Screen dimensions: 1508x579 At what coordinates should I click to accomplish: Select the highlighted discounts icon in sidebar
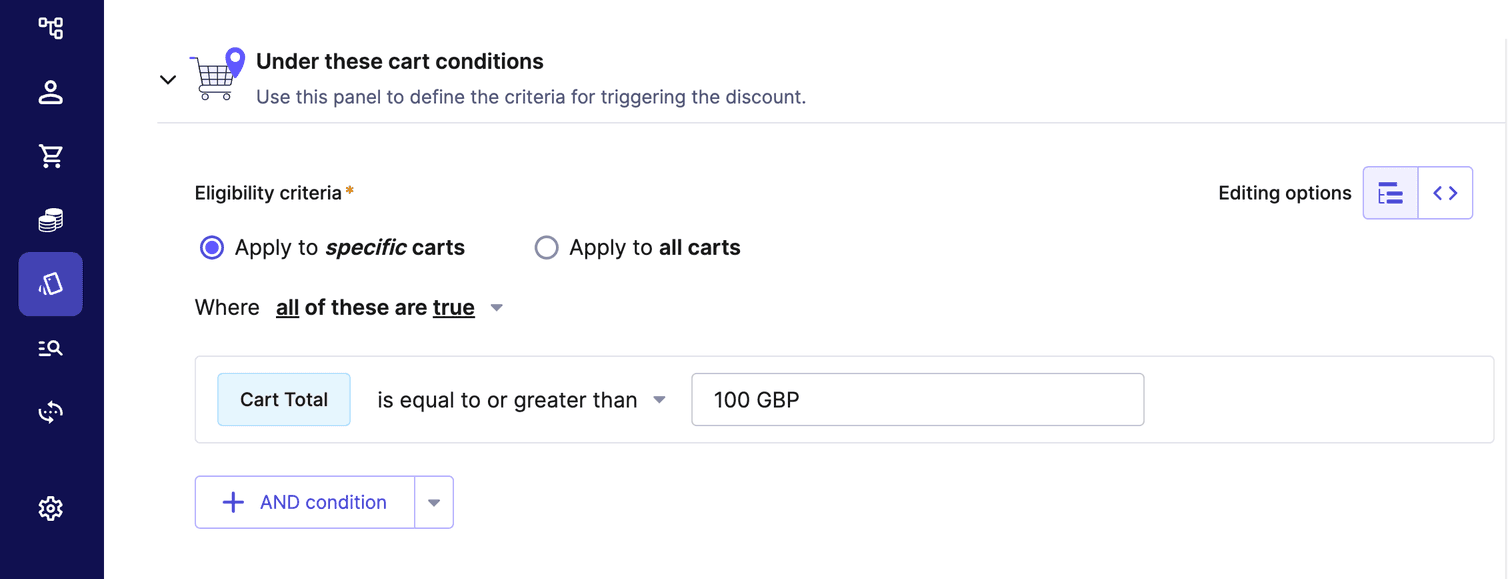(50, 284)
